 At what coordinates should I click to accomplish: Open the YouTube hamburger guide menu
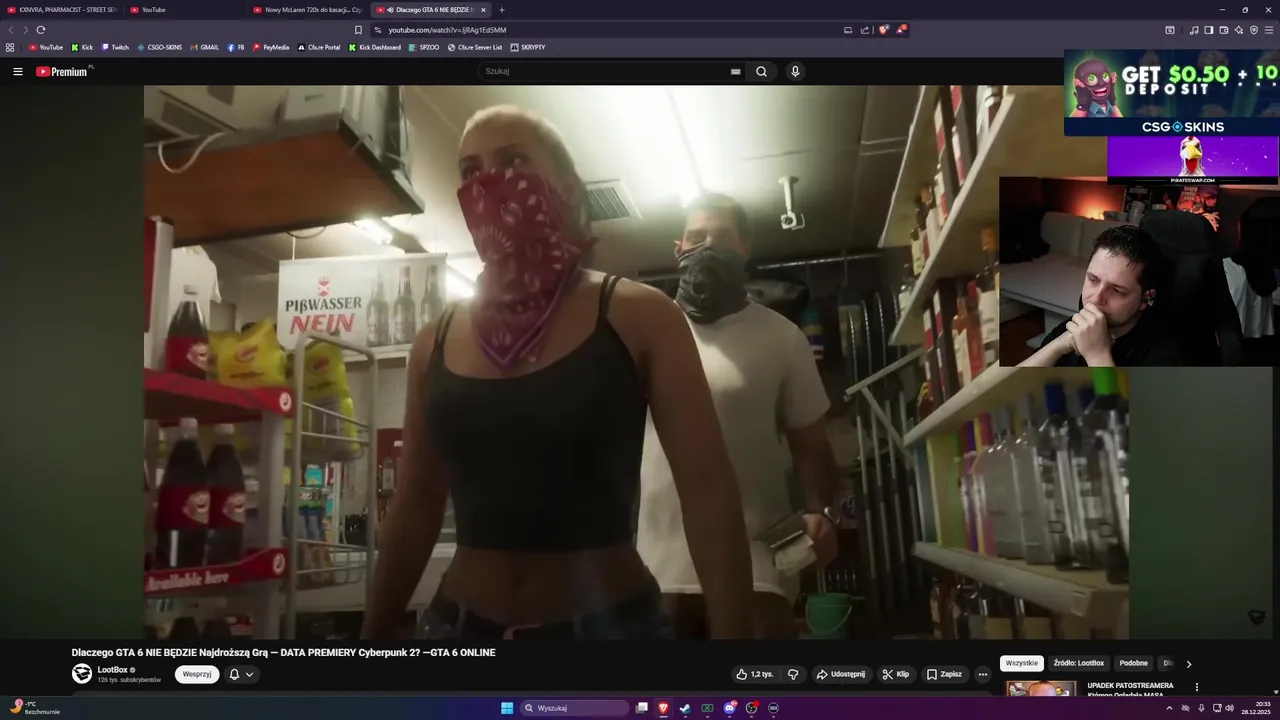(x=17, y=72)
